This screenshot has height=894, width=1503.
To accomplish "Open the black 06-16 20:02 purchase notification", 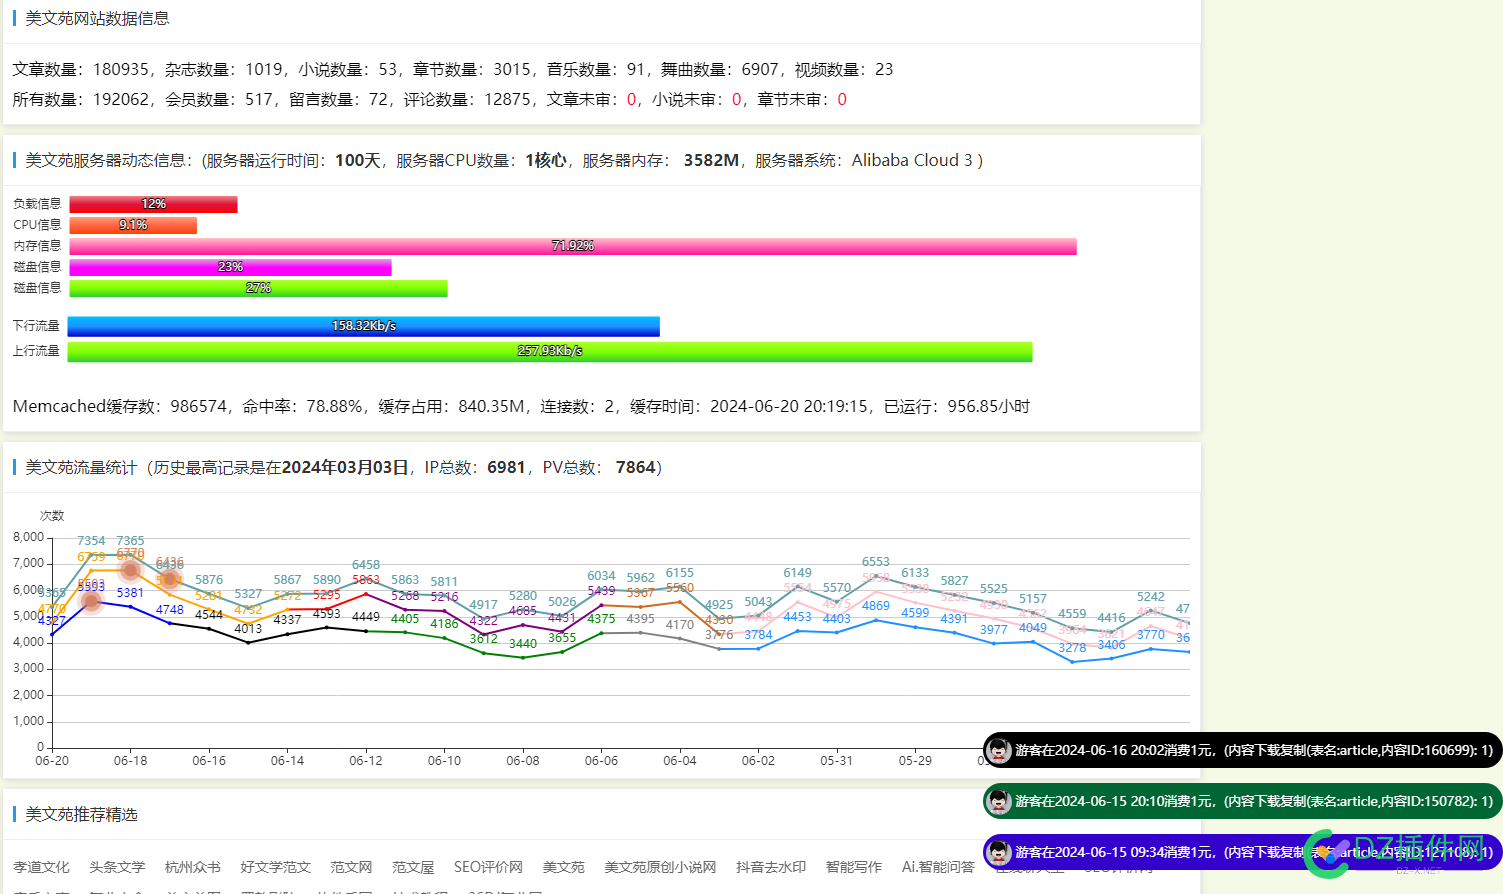I will (x=1242, y=750).
